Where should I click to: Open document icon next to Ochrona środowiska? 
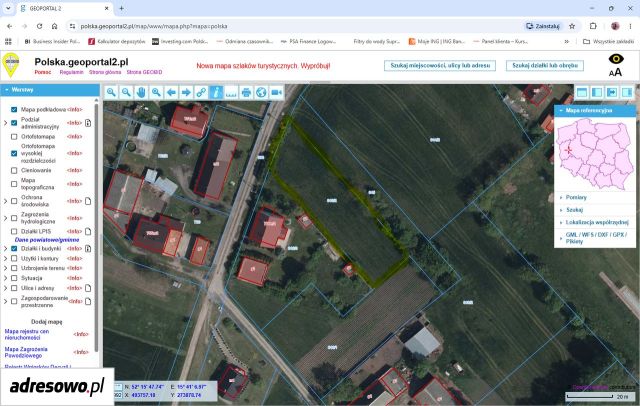point(88,201)
